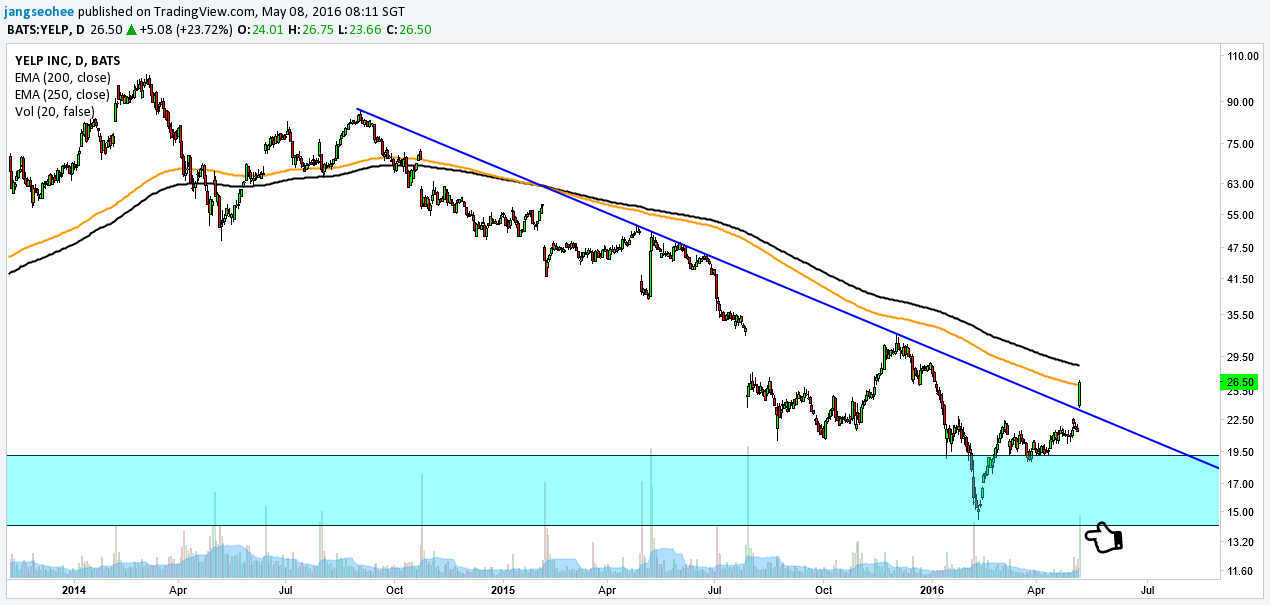Image resolution: width=1270 pixels, height=605 pixels.
Task: Click the pointing hand icon on chart
Action: tap(1103, 538)
